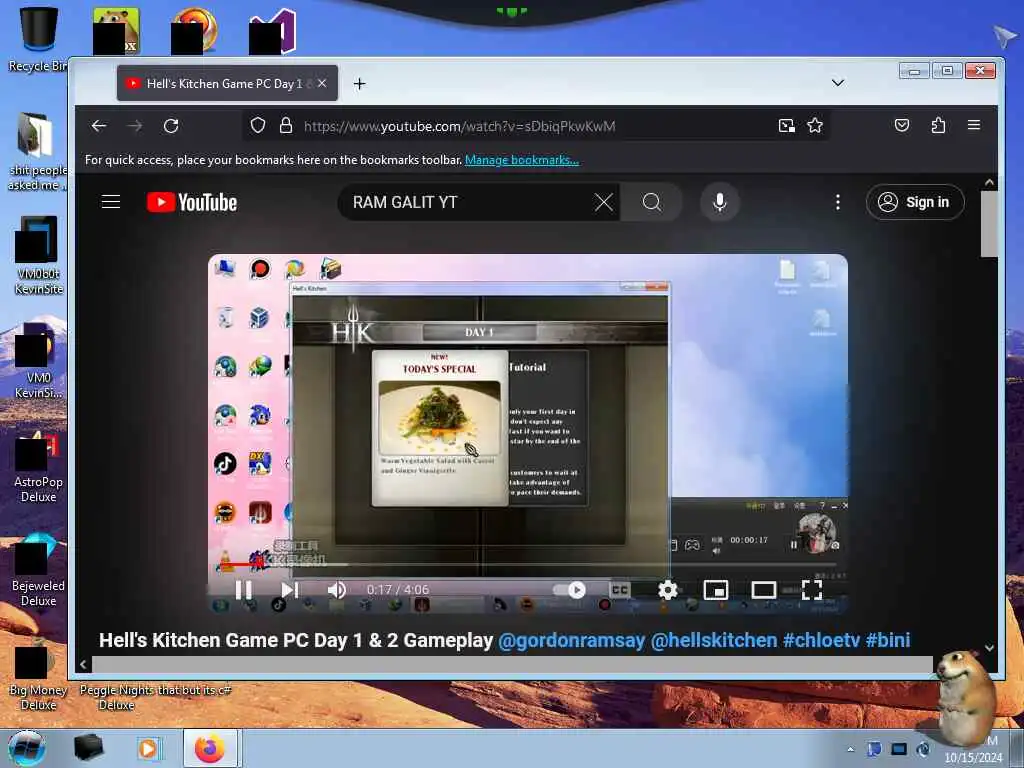Select the 'shit people asked me' folder
The height and width of the screenshot is (768, 1024).
click(37, 152)
